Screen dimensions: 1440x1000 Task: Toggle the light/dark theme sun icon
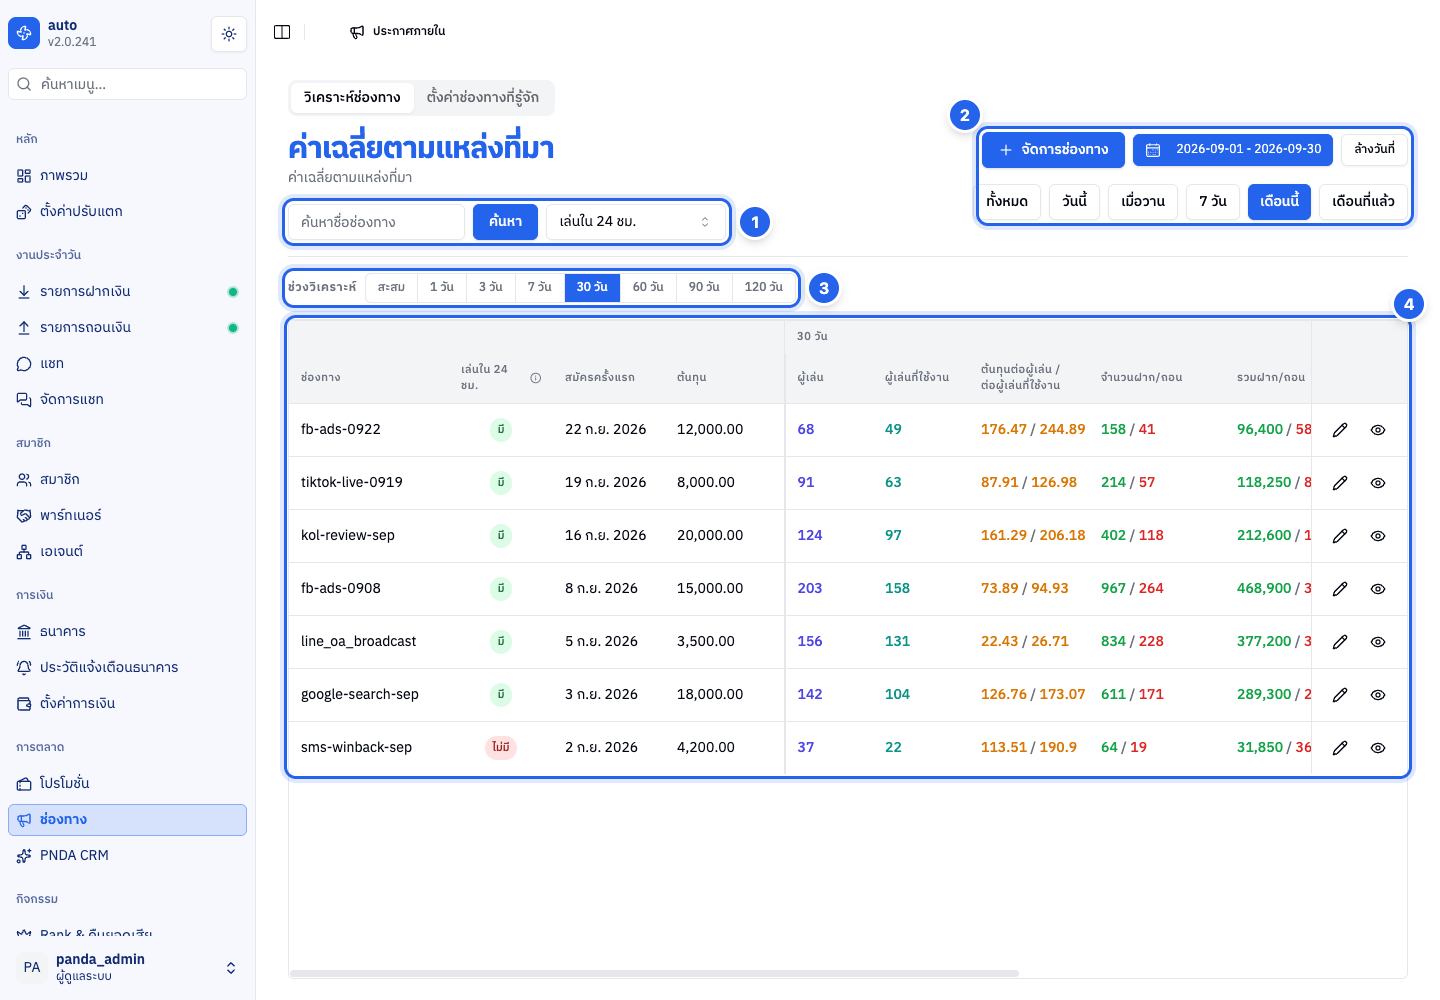[229, 34]
